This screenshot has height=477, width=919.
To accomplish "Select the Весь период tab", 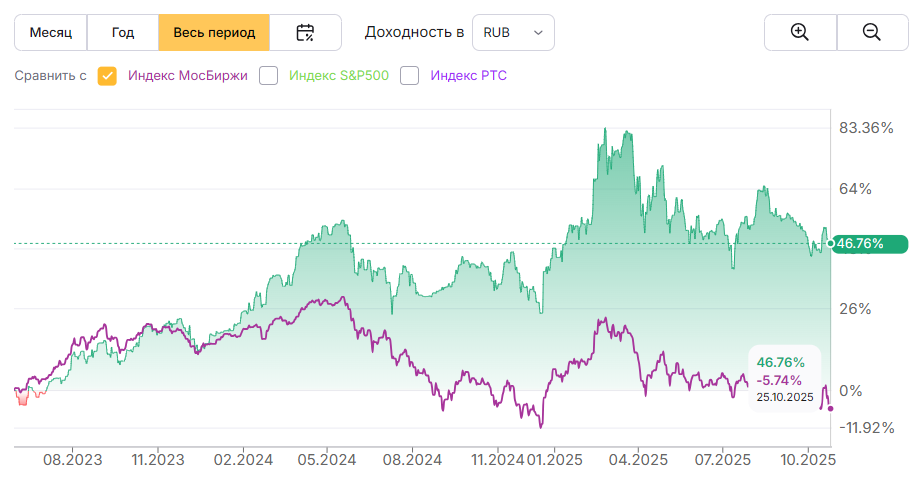I will (214, 32).
